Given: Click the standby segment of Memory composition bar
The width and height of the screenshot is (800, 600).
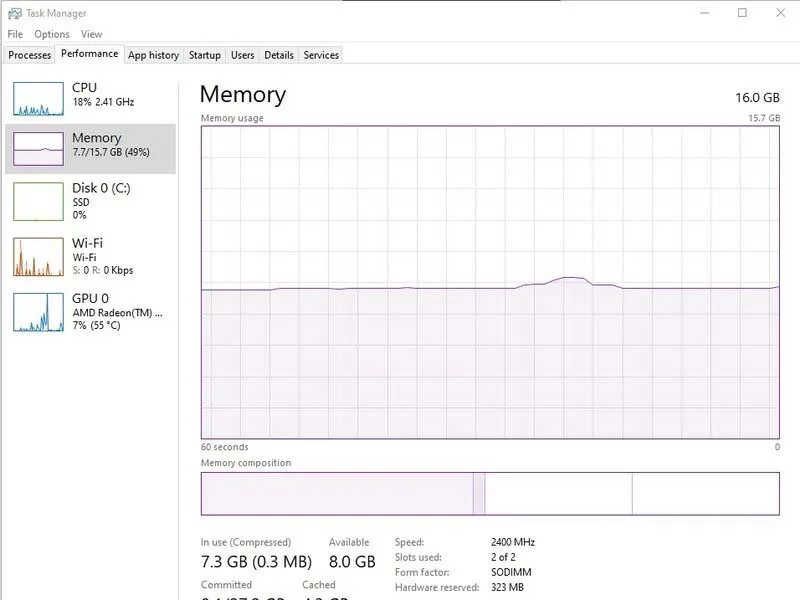Looking at the screenshot, I should pyautogui.click(x=558, y=493).
